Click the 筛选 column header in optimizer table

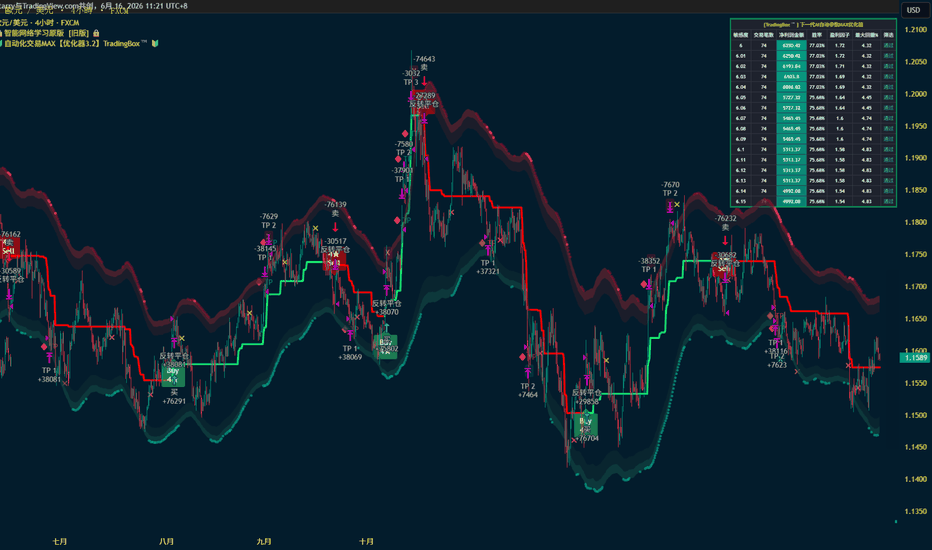click(x=888, y=35)
